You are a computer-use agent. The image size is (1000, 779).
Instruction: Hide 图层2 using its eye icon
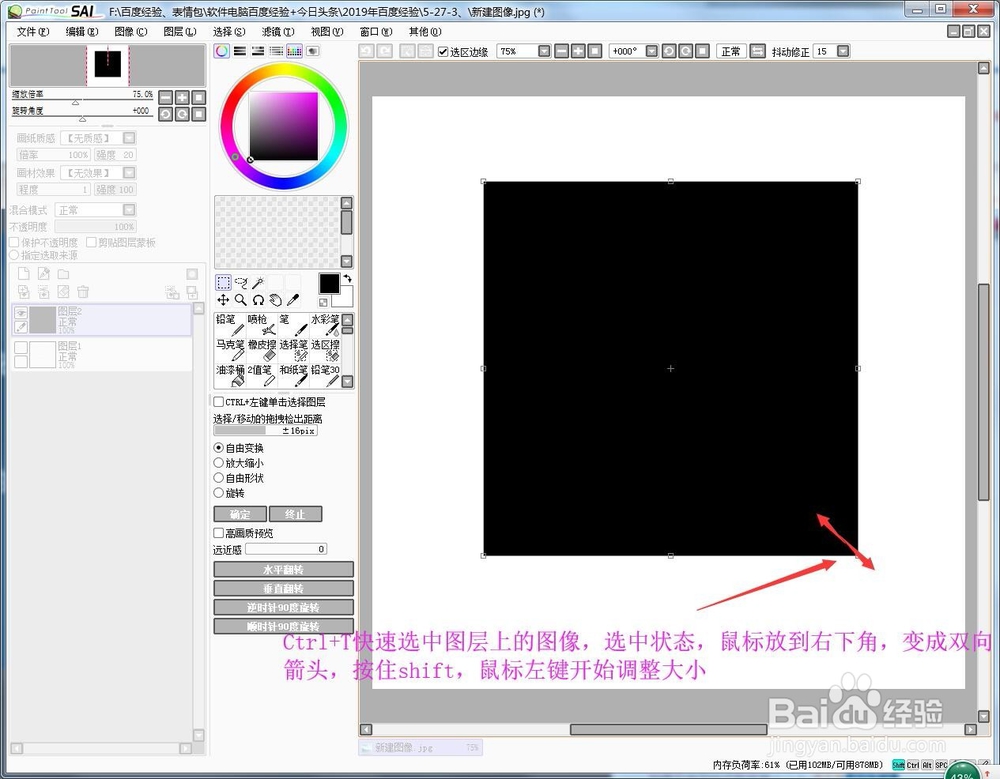(21, 313)
